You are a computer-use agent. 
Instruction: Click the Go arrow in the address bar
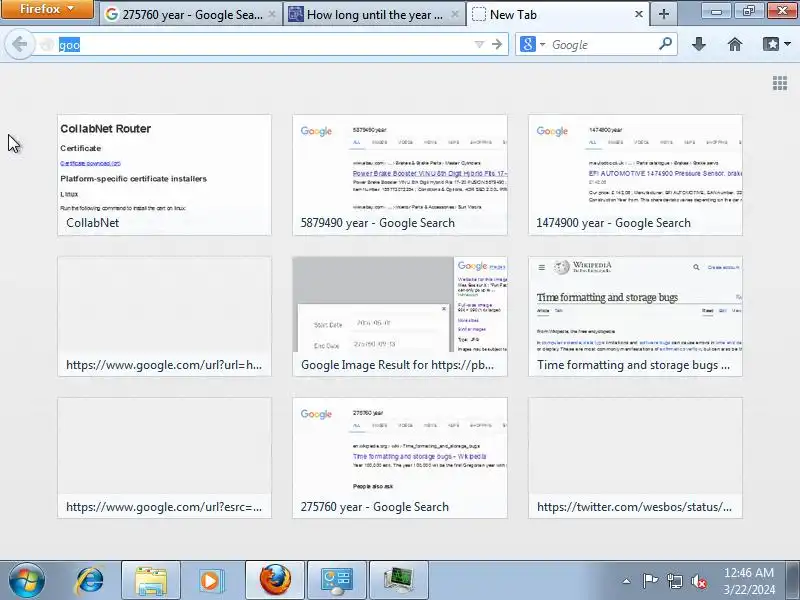[497, 45]
